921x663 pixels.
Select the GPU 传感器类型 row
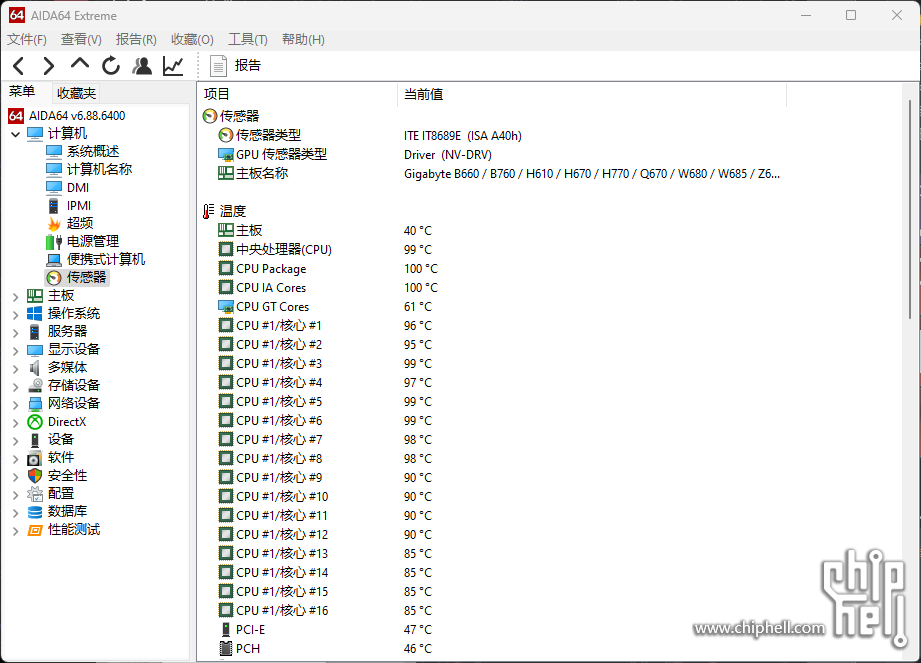point(502,154)
